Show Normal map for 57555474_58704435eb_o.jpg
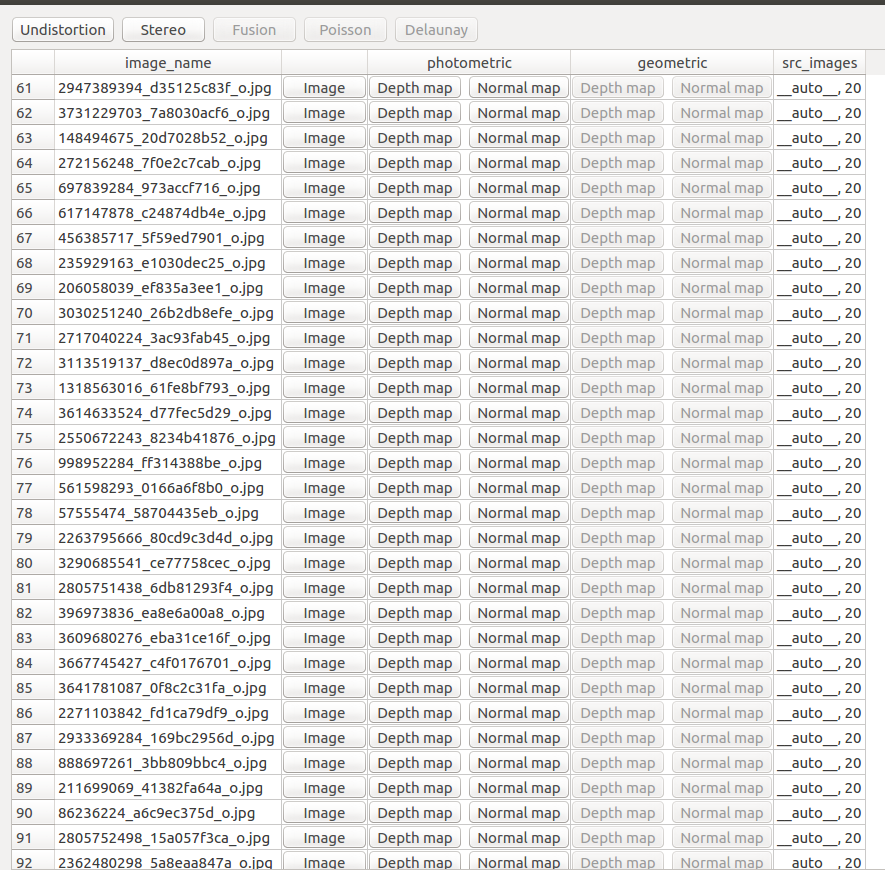 518,512
